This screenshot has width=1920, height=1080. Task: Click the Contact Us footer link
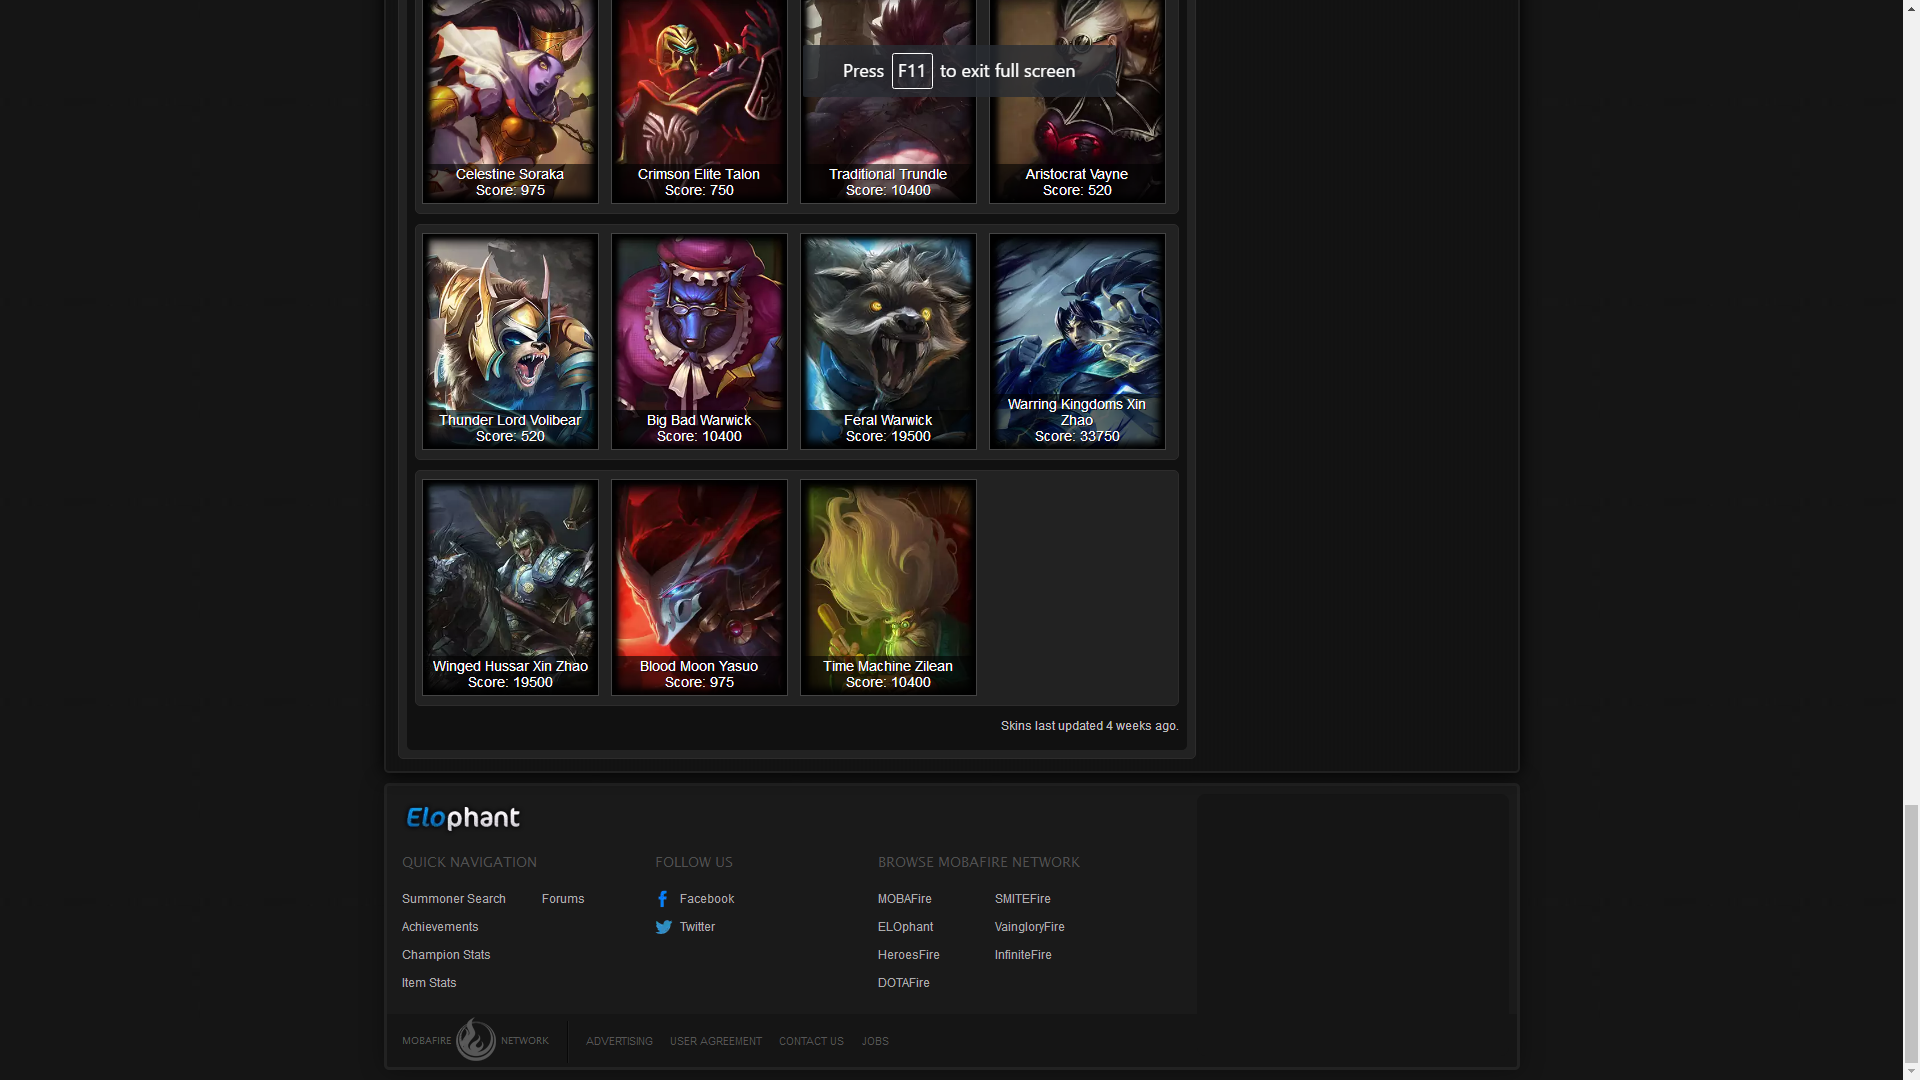pyautogui.click(x=811, y=1041)
